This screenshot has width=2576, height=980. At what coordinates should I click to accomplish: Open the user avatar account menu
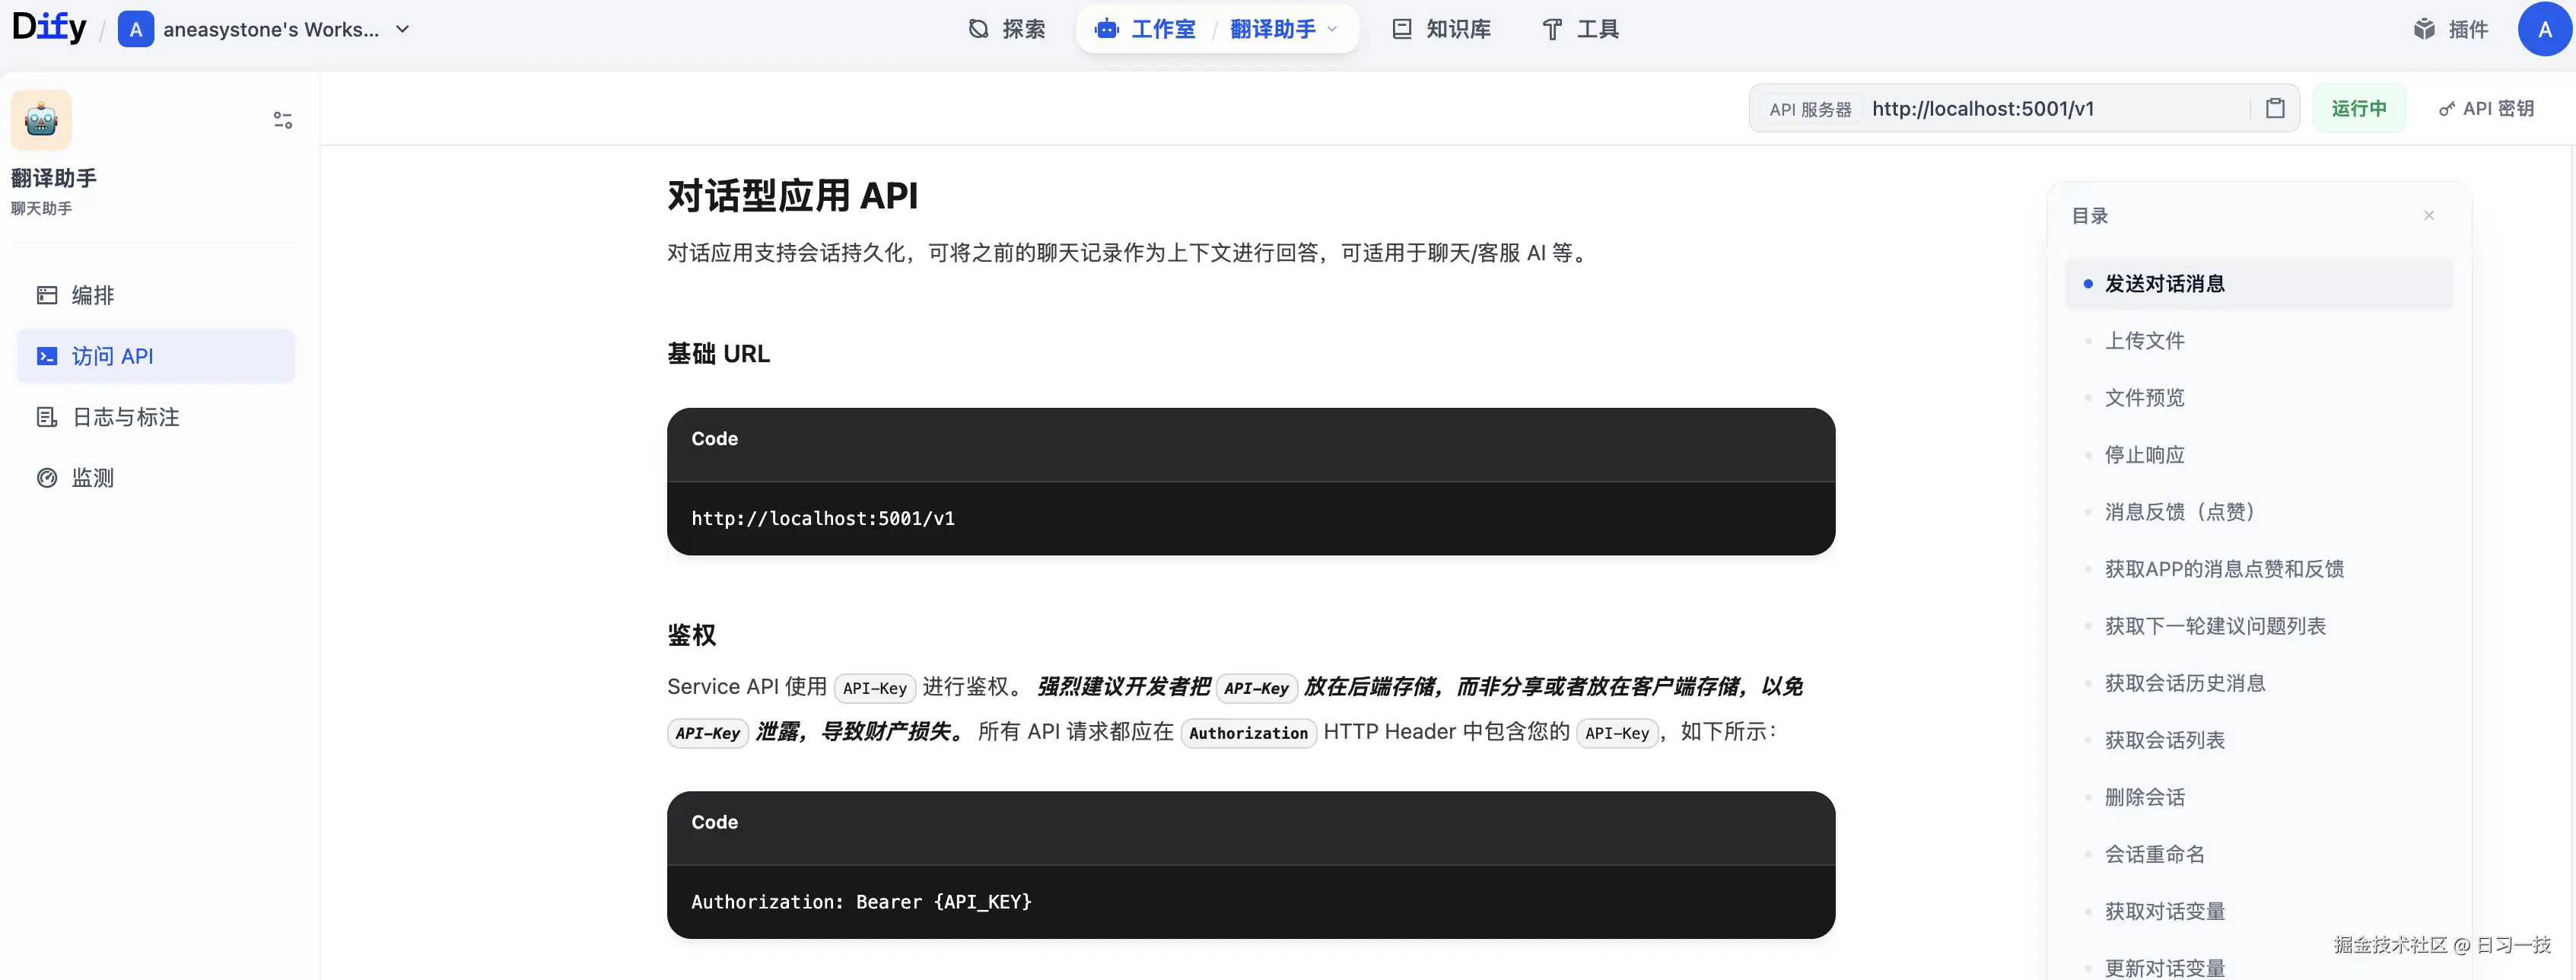2543,29
